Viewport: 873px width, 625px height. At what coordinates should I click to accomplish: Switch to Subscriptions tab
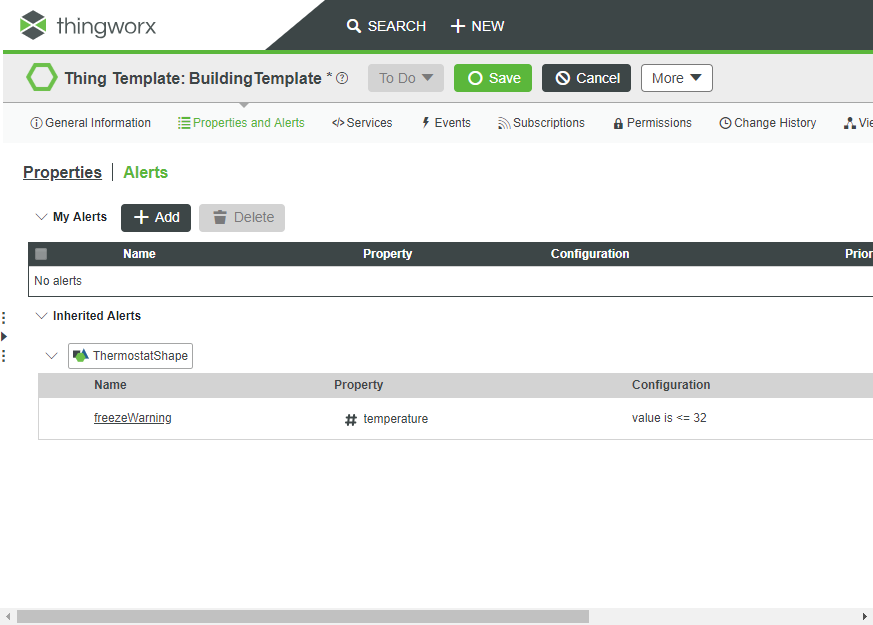(x=541, y=123)
